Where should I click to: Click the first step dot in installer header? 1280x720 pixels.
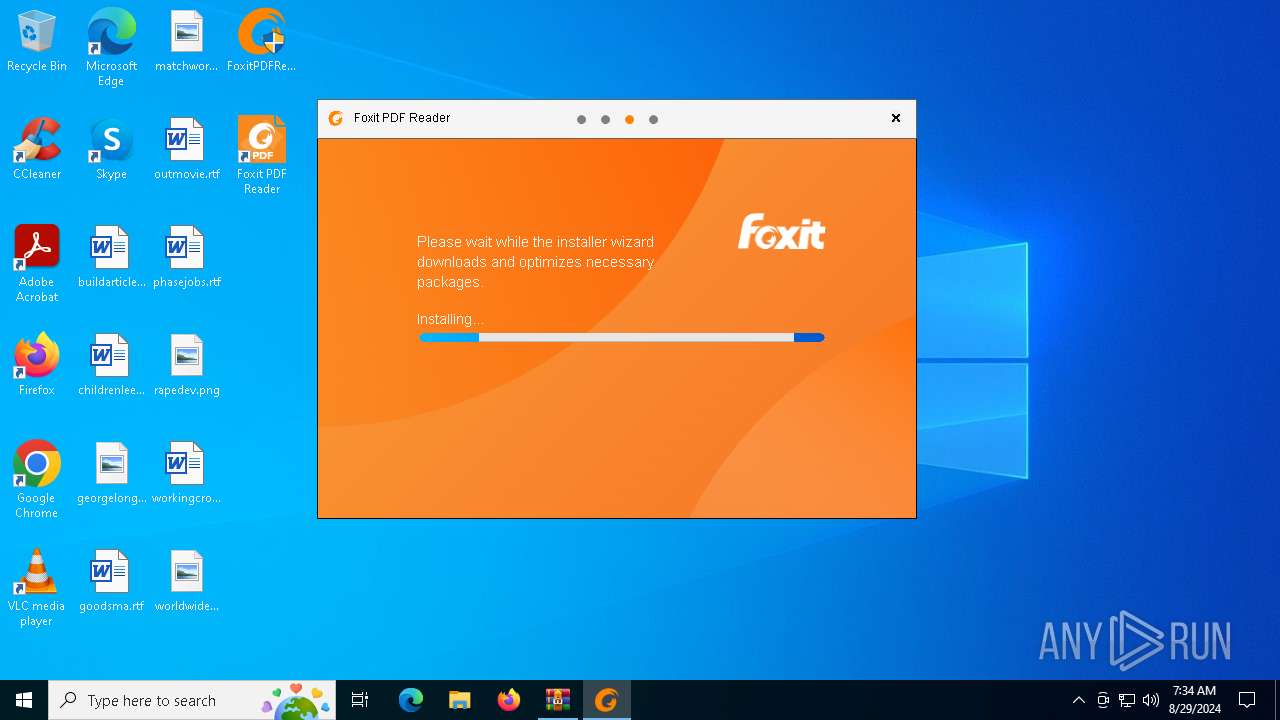click(581, 119)
